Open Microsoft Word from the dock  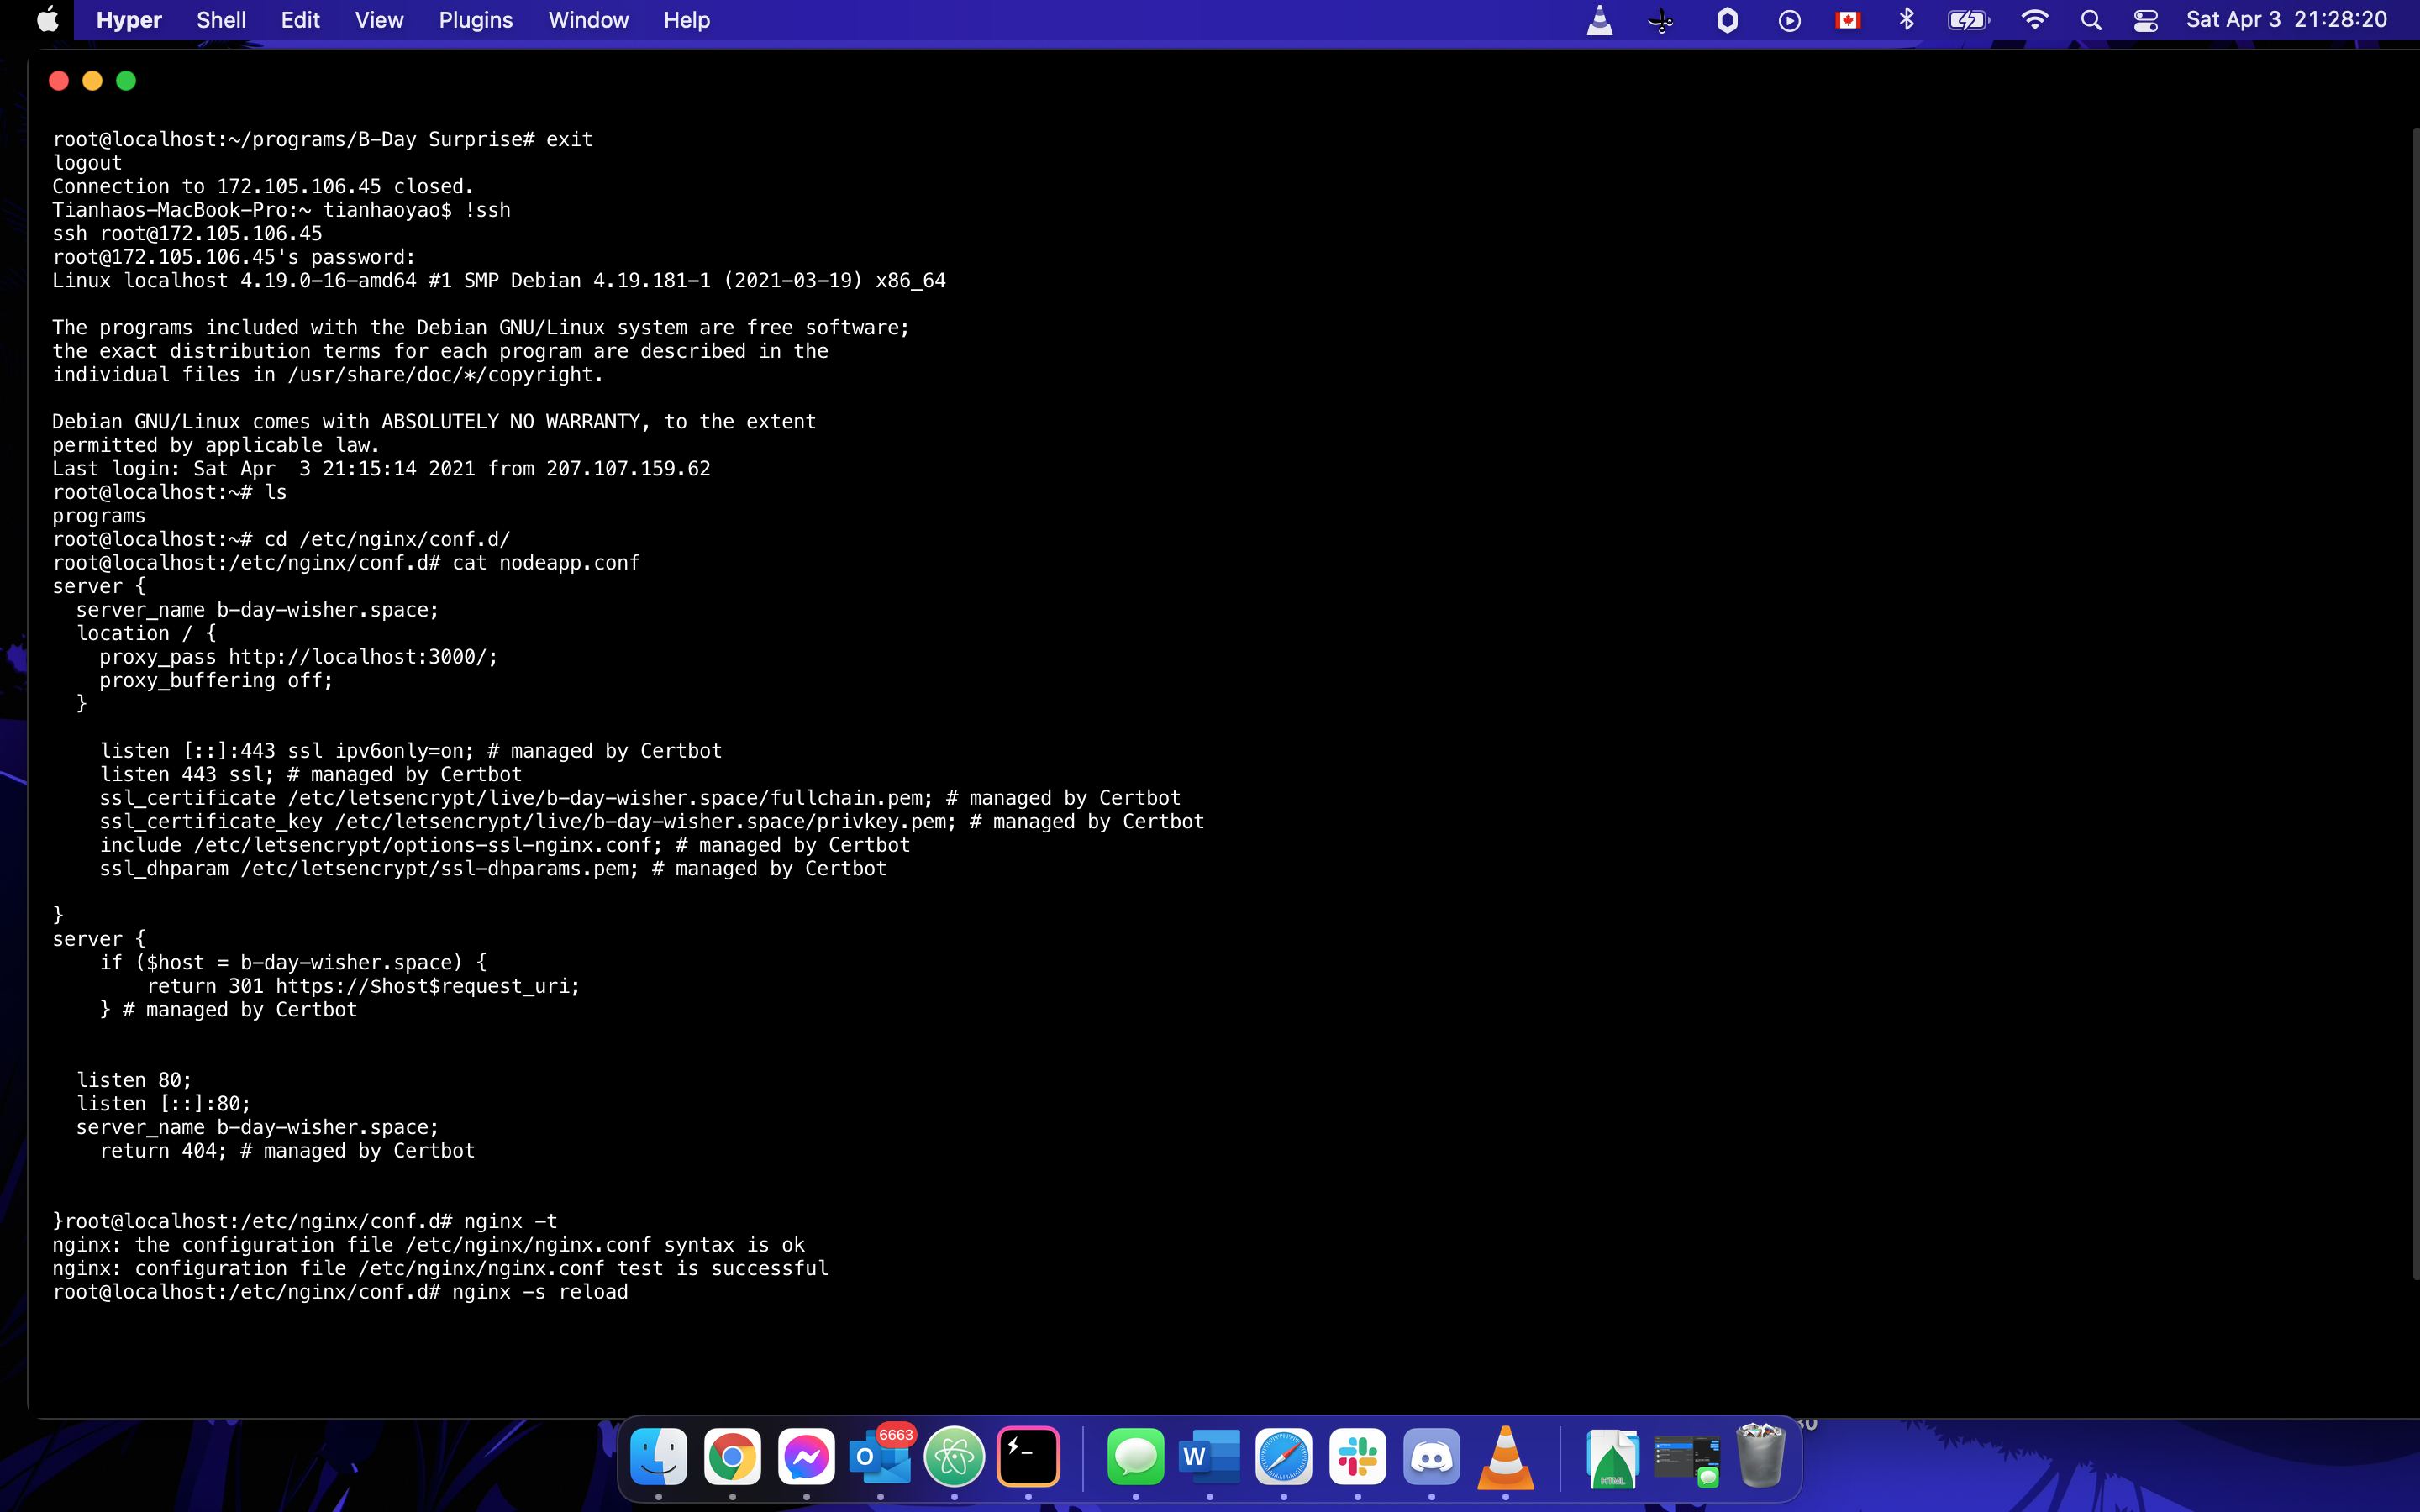pyautogui.click(x=1209, y=1457)
